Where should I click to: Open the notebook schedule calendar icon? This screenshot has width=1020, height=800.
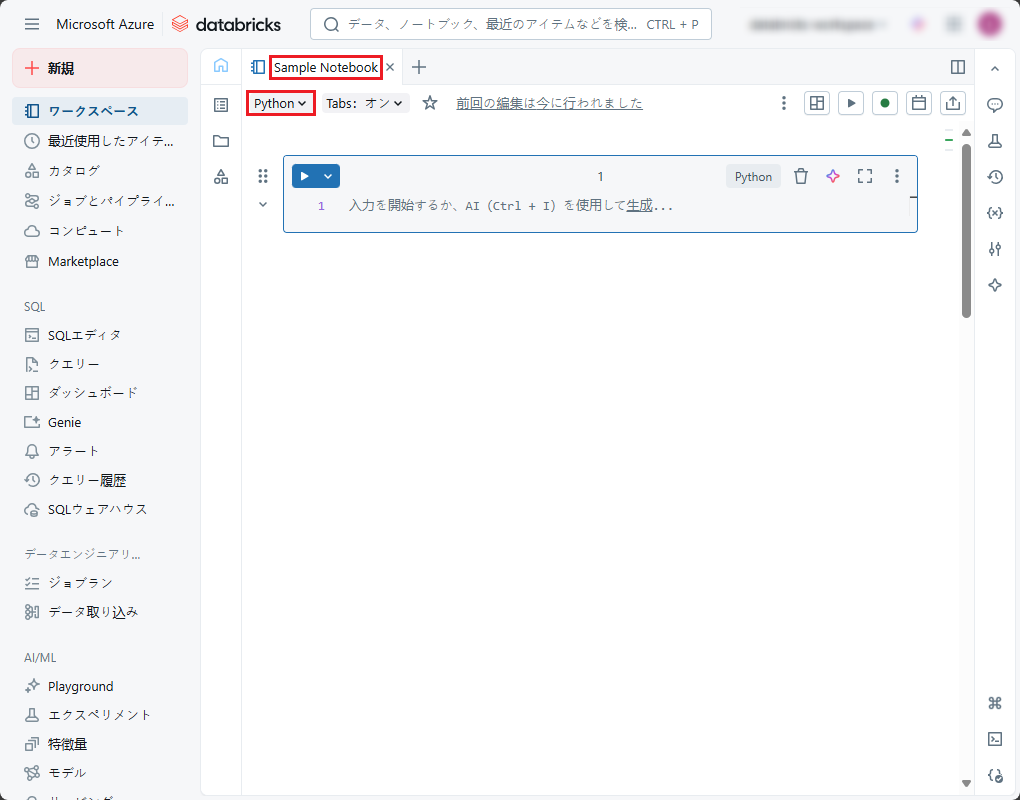[918, 103]
